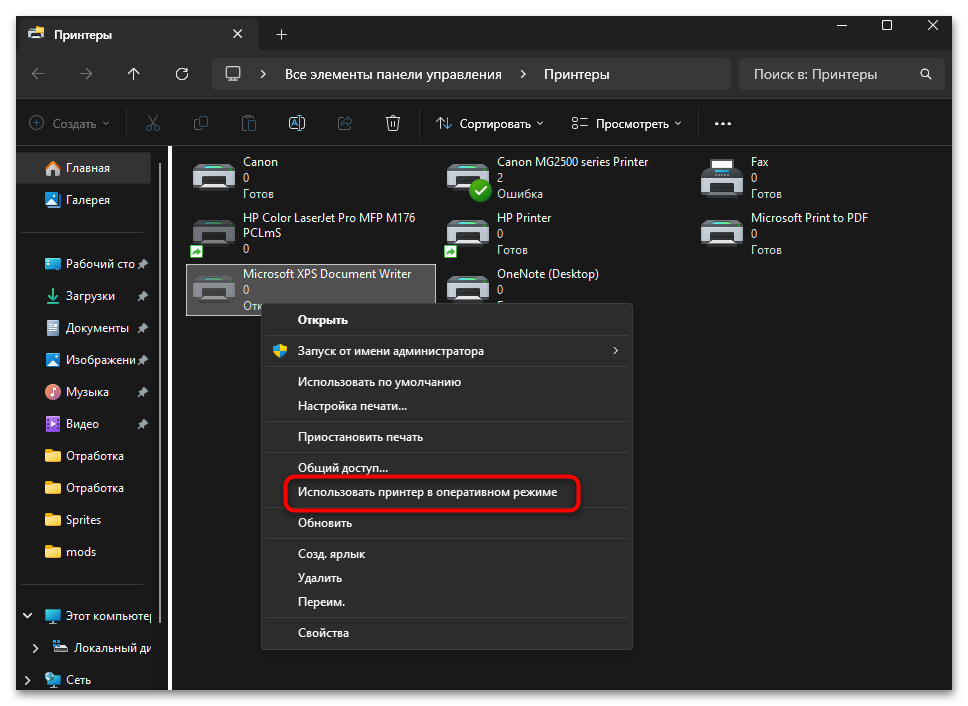Select the Canon printer icon

click(214, 178)
